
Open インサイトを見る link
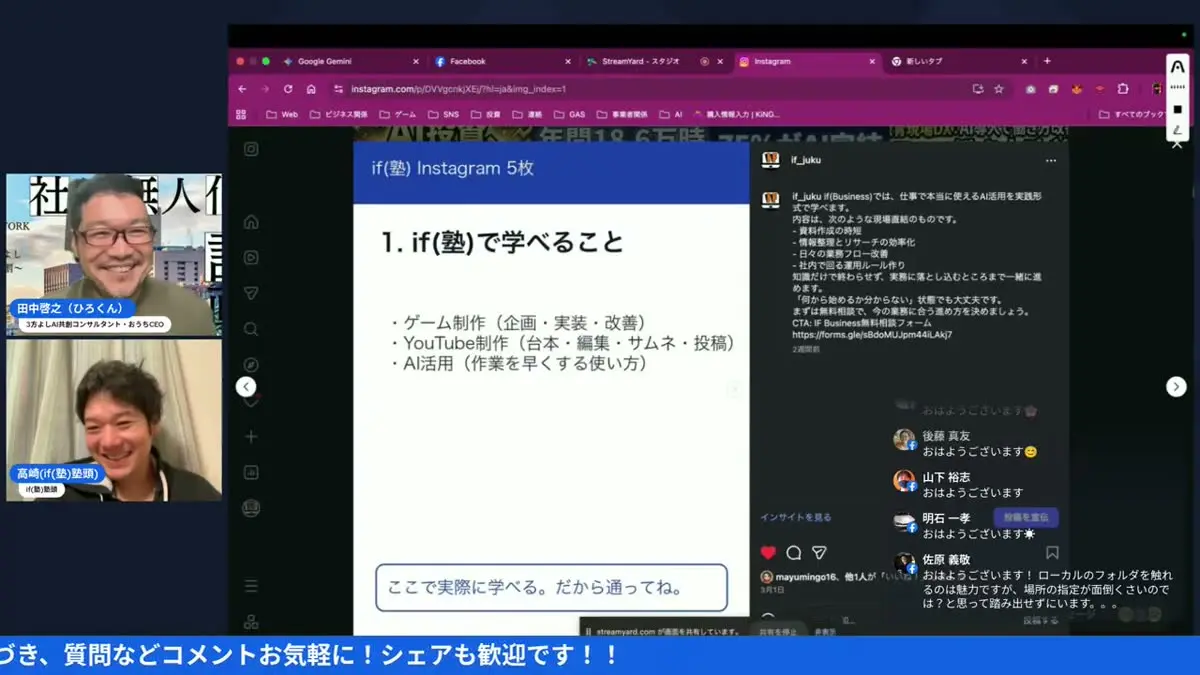796,516
